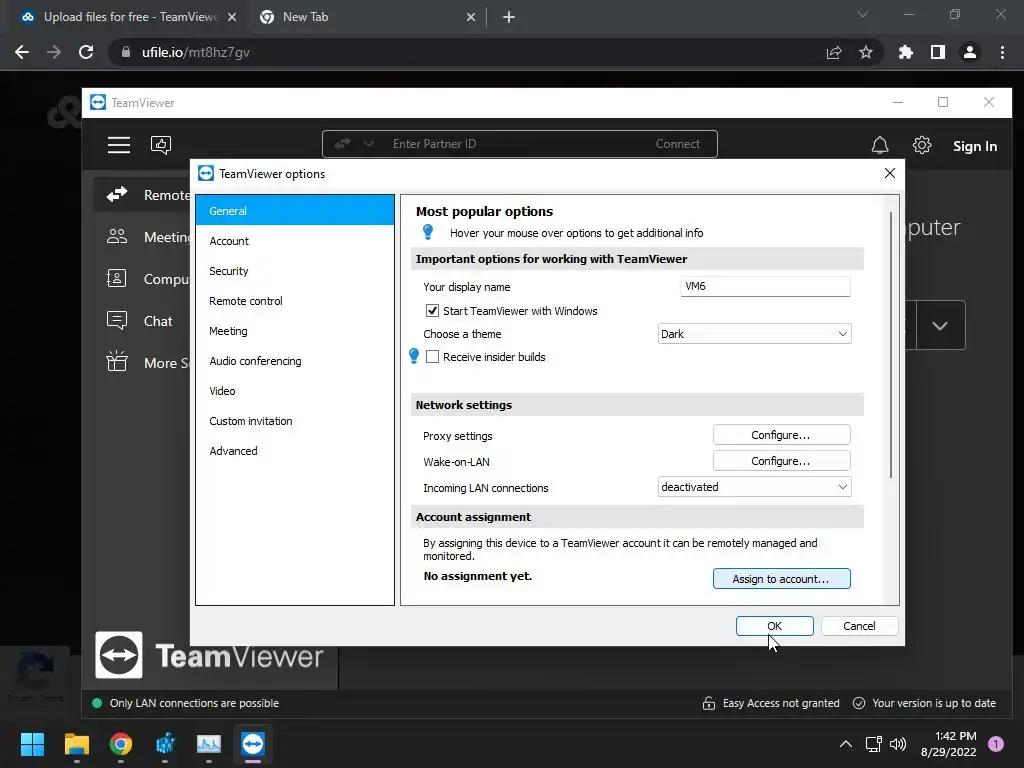Click Configure for Wake-on-LAN
This screenshot has height=768, width=1024.
click(781, 461)
